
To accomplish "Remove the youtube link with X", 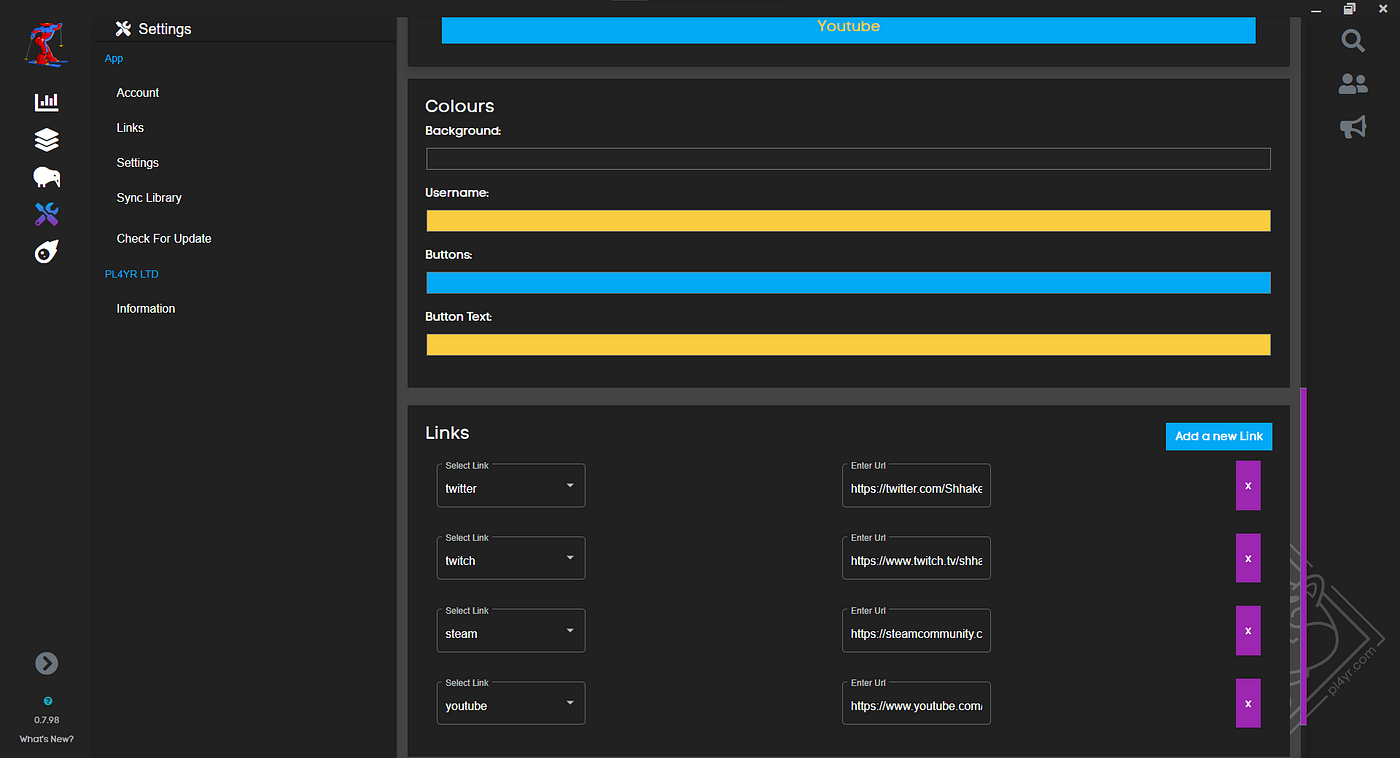I will (1248, 703).
